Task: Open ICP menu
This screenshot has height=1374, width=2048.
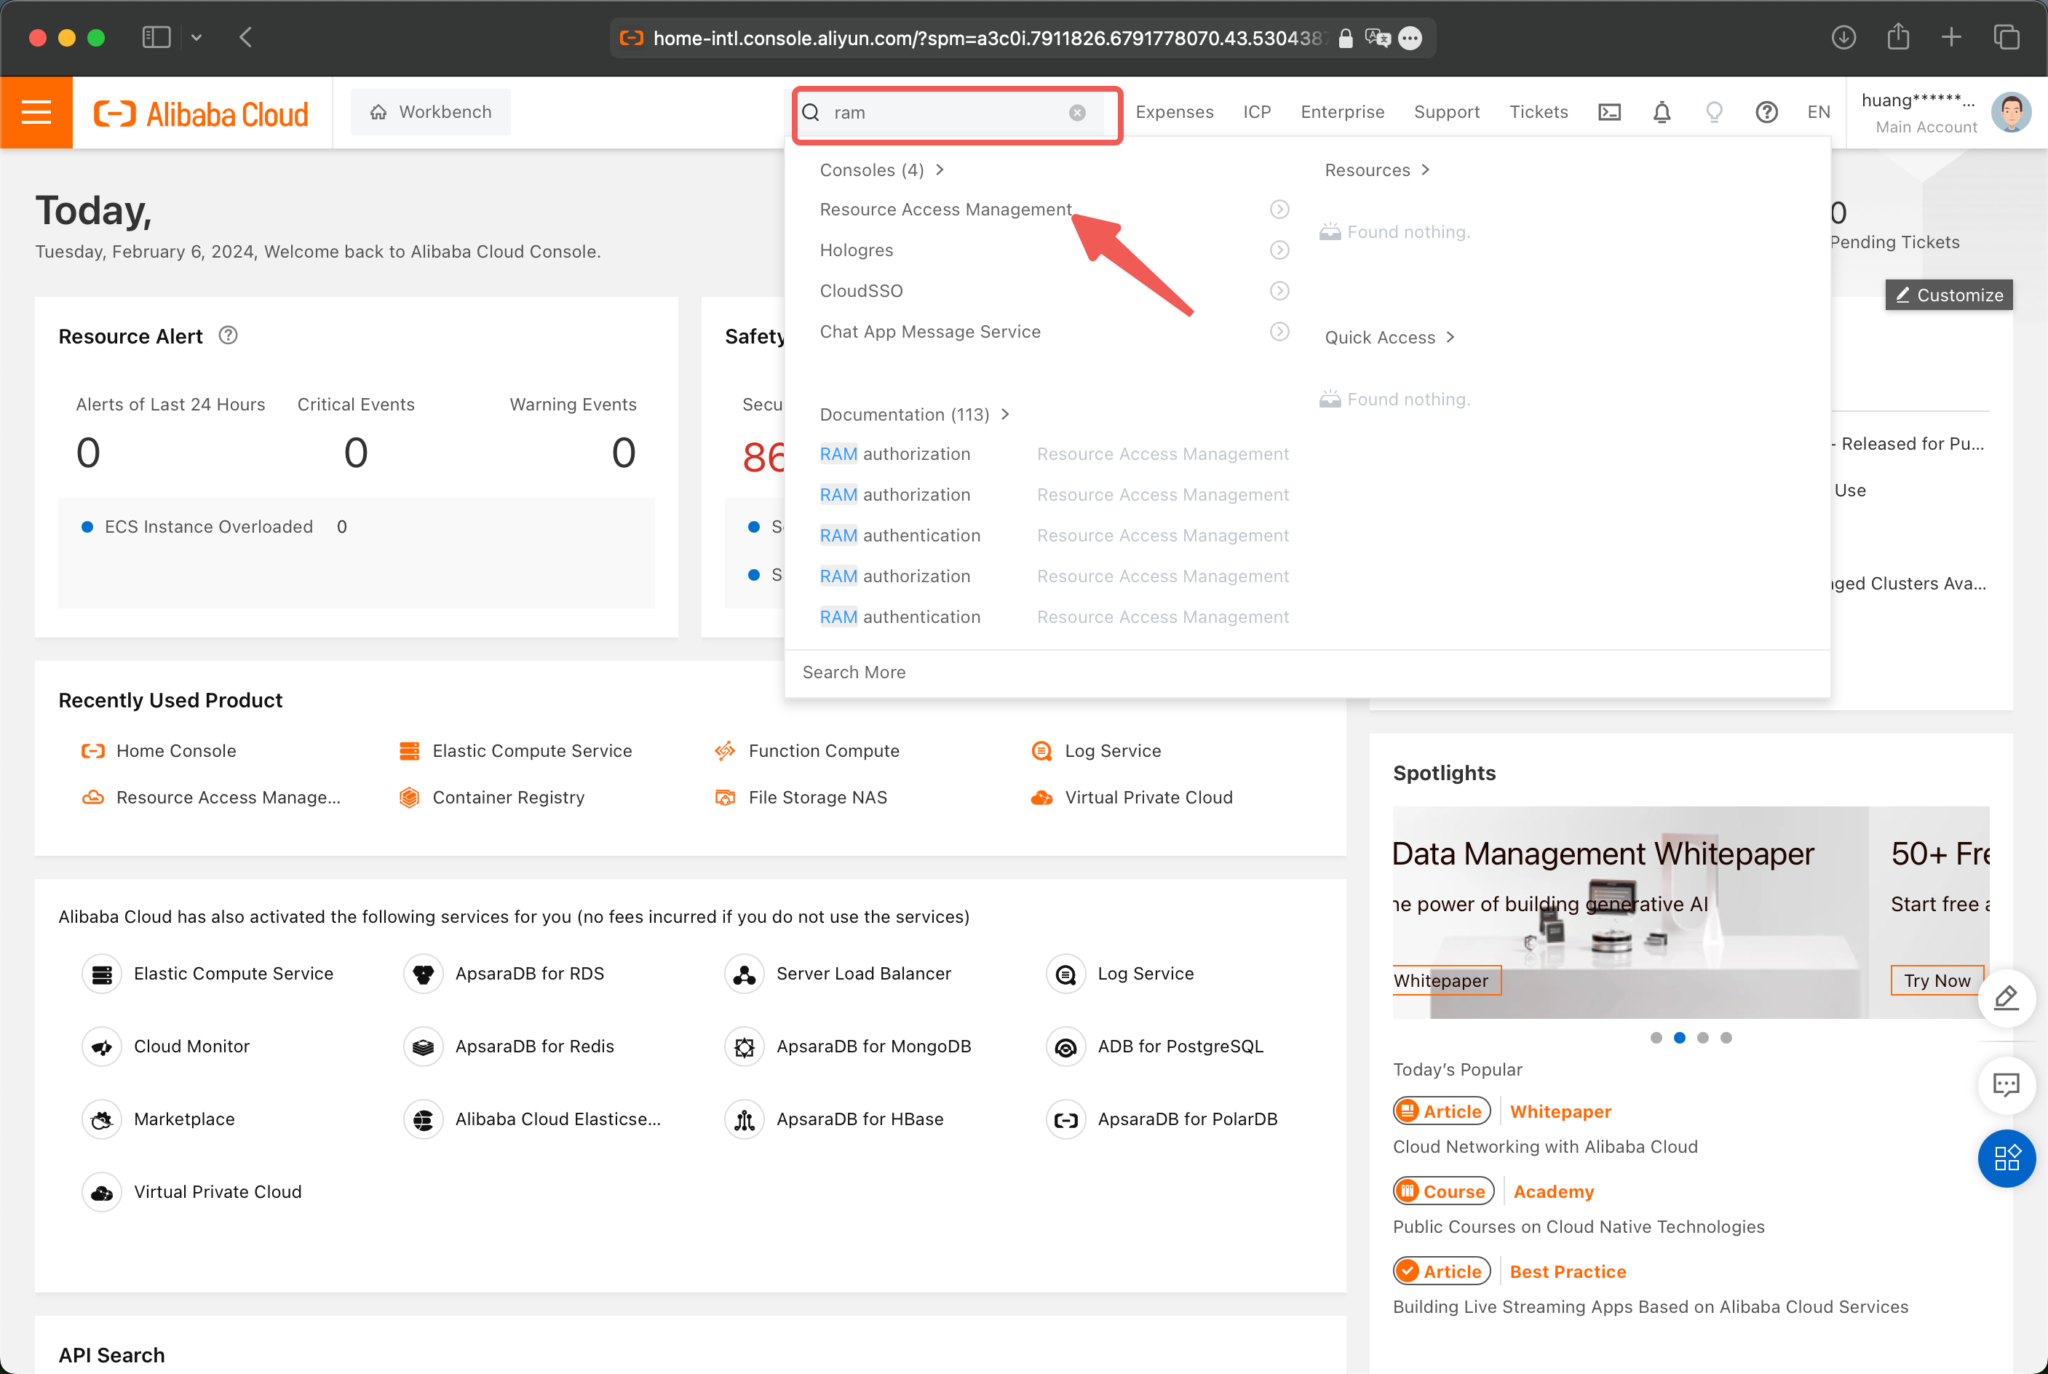Action: coord(1257,112)
